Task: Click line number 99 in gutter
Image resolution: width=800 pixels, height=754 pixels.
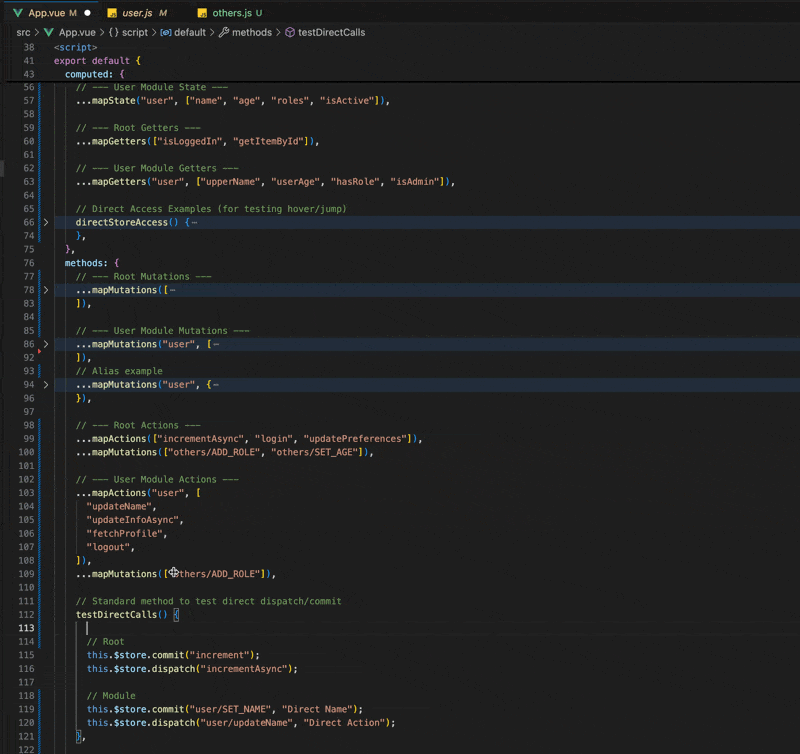Action: coord(29,439)
